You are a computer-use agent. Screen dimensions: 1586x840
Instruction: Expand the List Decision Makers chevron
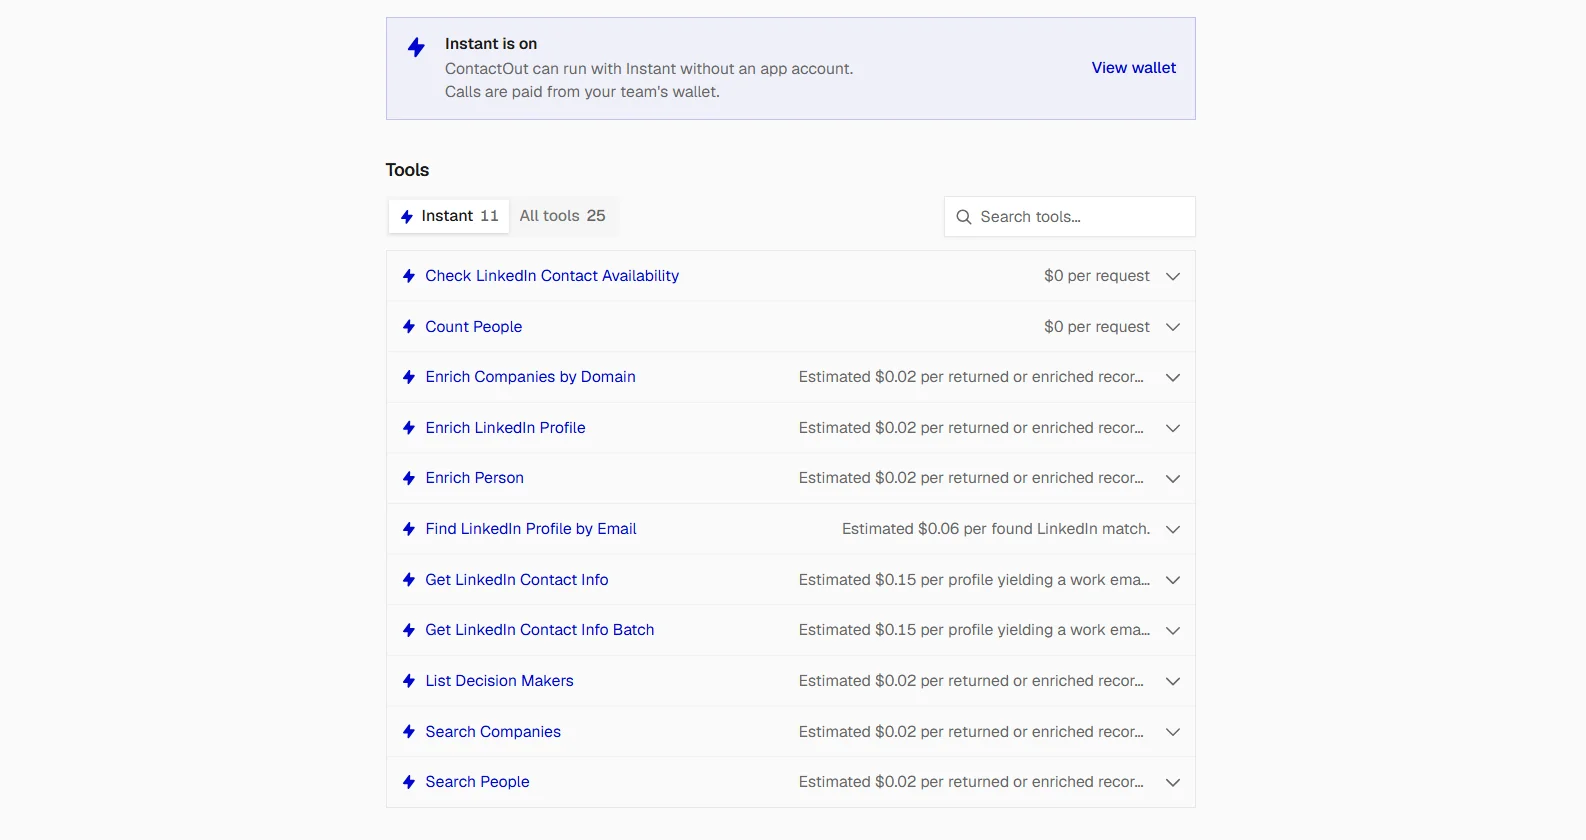1173,681
